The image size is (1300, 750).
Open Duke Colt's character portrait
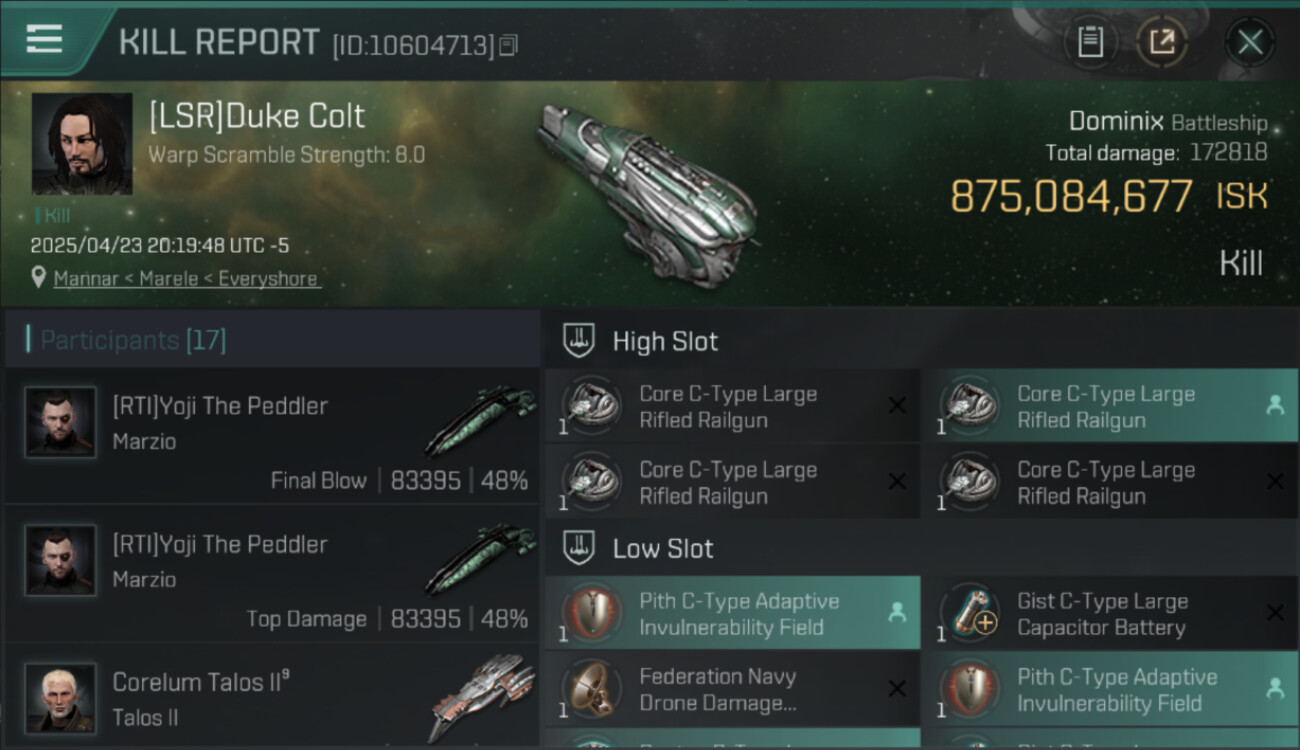click(x=82, y=144)
